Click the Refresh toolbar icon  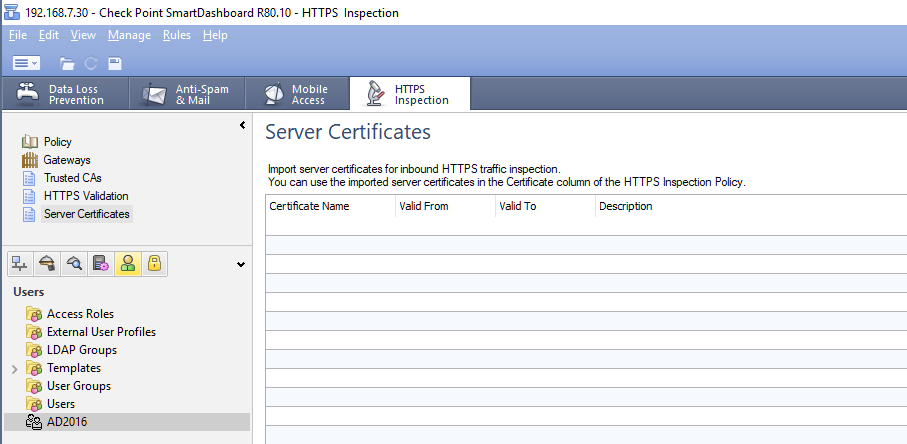click(x=91, y=64)
